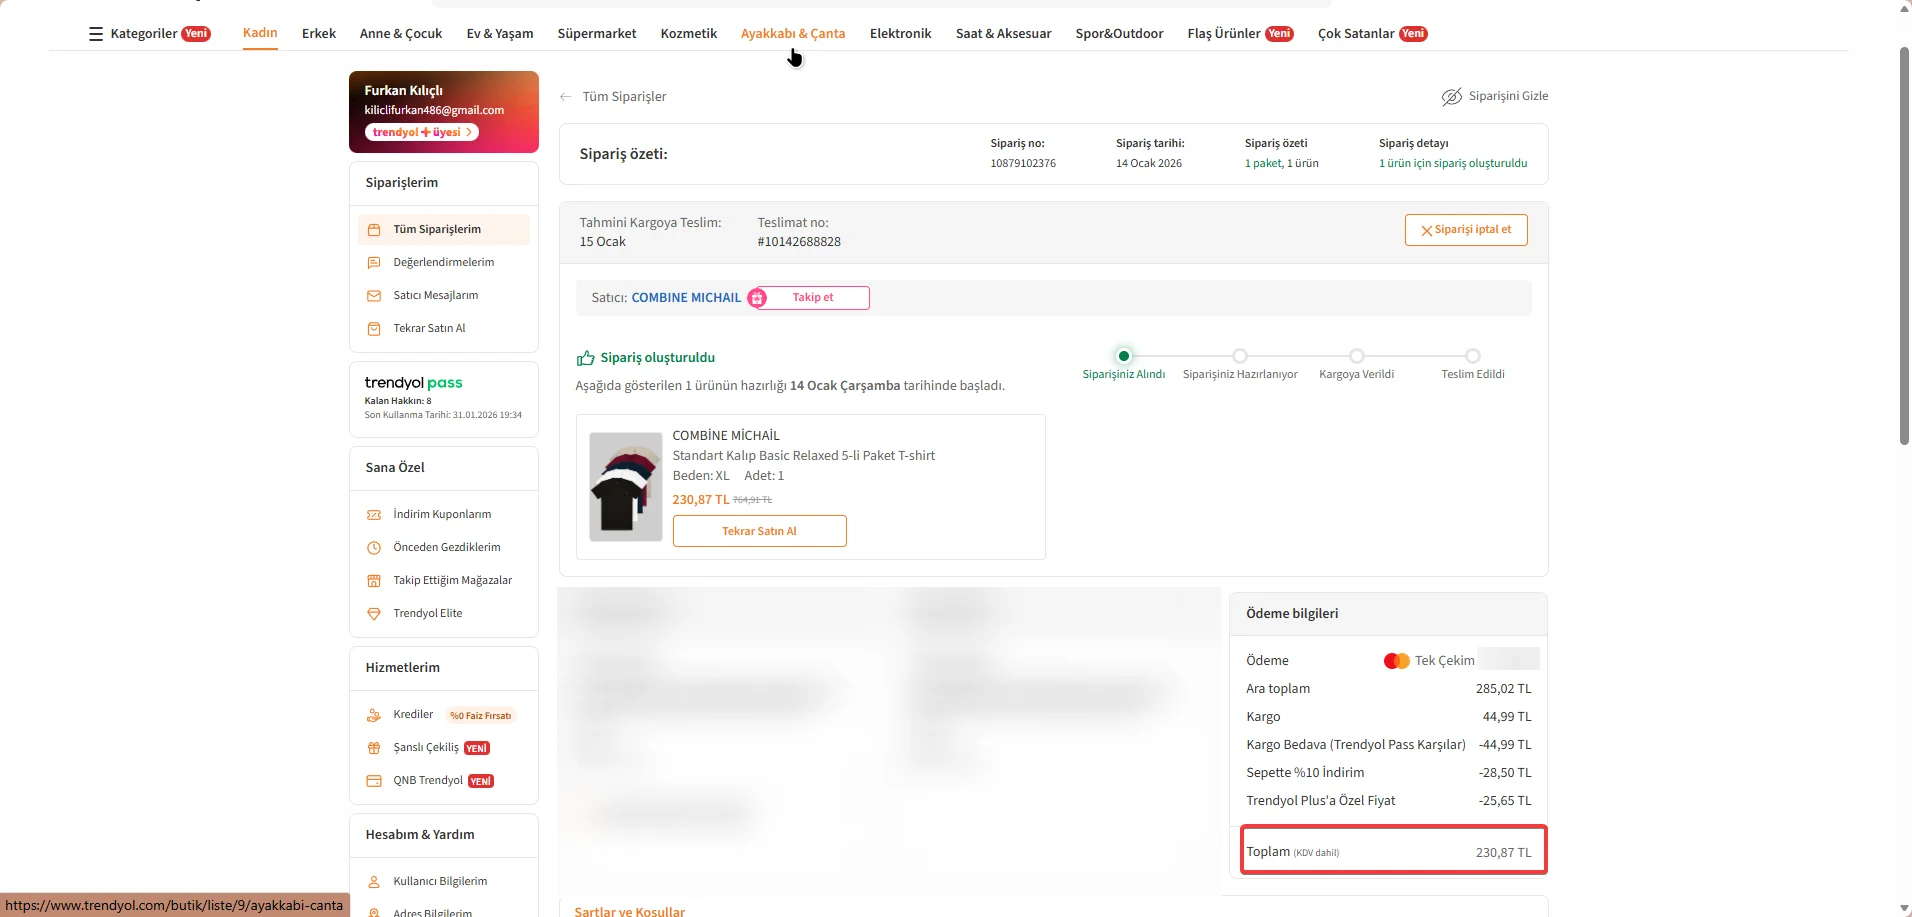The width and height of the screenshot is (1912, 917).
Task: Open the Ayakkabı & Çanta category
Action: 793,34
